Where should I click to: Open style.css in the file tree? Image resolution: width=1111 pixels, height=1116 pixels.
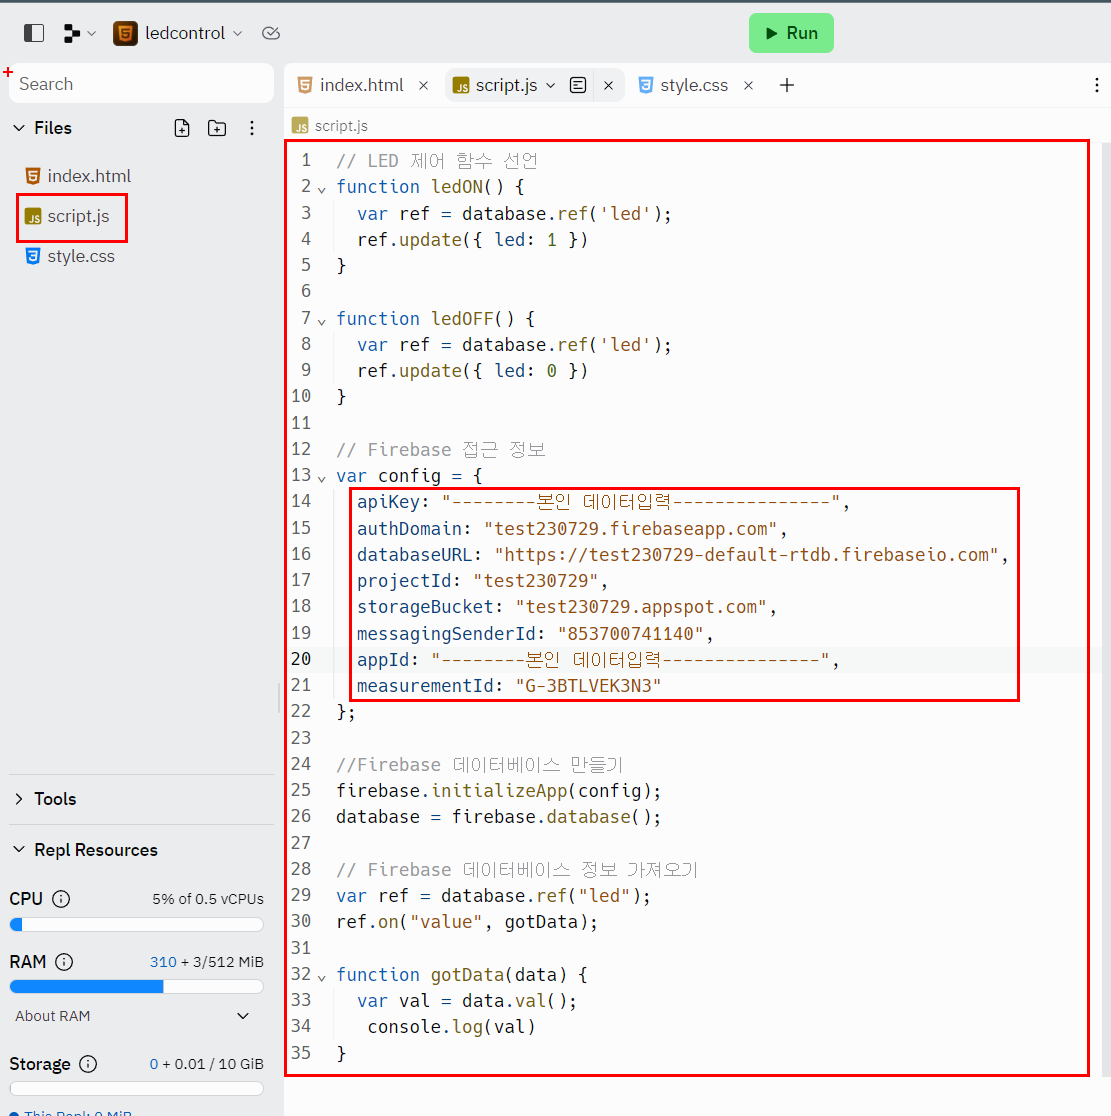pos(70,256)
